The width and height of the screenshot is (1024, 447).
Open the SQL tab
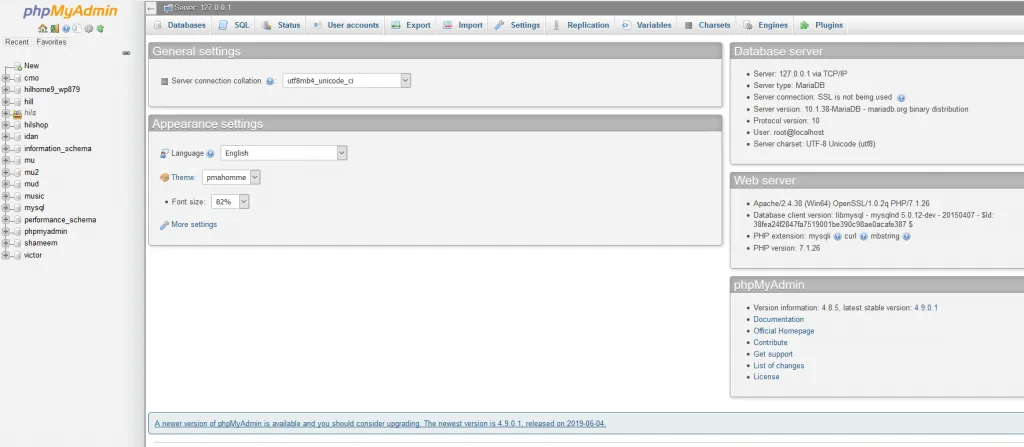pos(234,25)
